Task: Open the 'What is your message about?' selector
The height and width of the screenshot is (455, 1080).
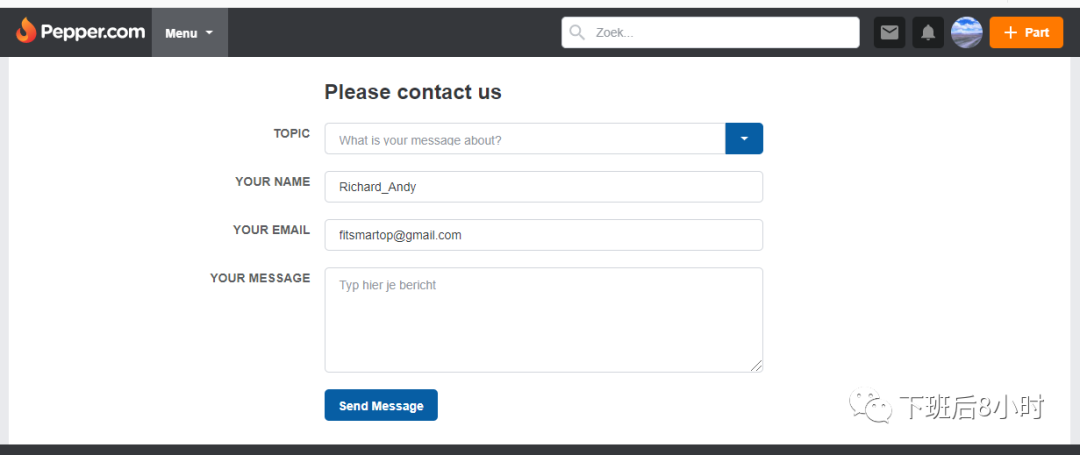Action: tap(524, 139)
